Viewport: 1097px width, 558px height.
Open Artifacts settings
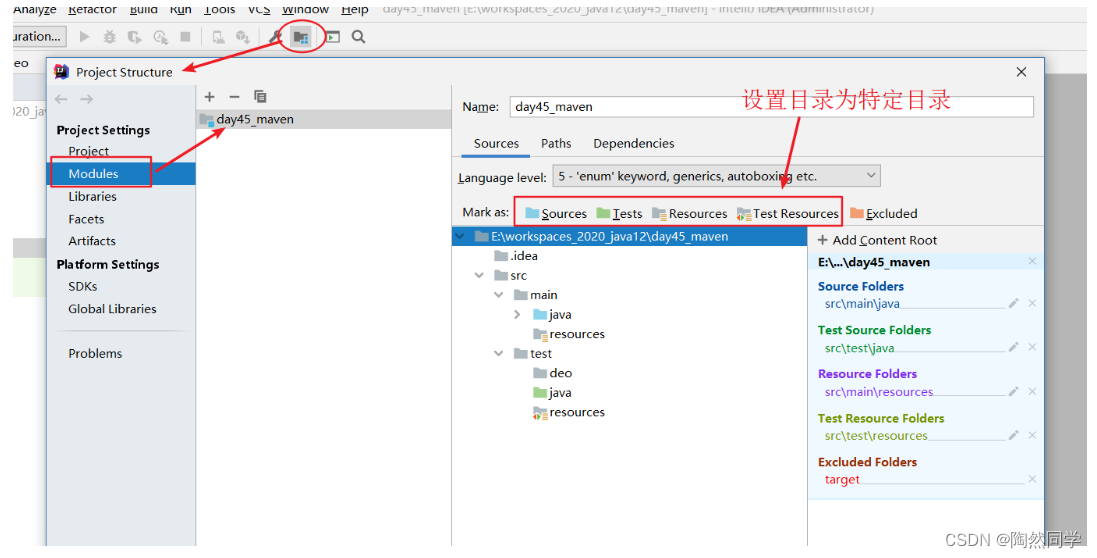click(x=92, y=241)
